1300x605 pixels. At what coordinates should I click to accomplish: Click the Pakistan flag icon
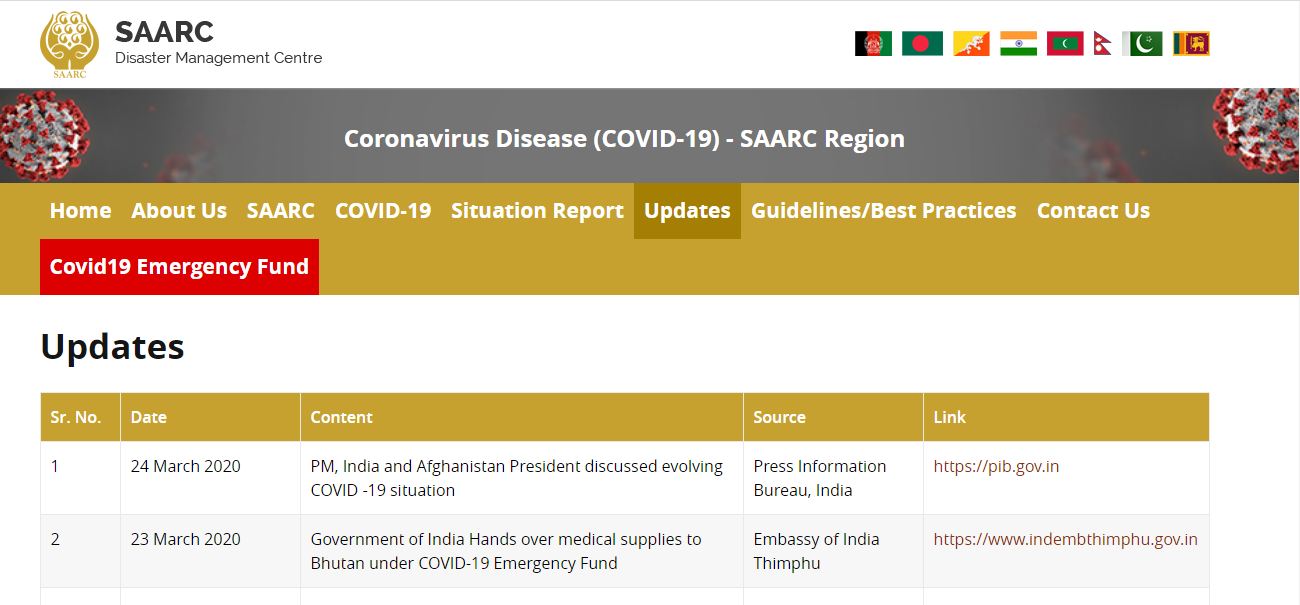[x=1142, y=43]
